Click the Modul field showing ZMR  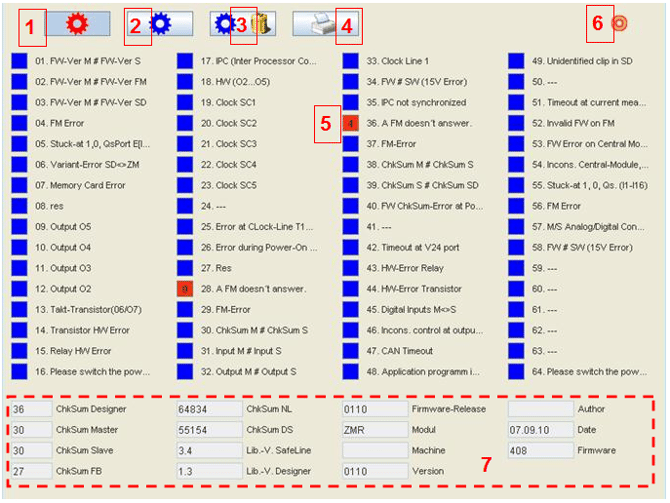click(372, 430)
